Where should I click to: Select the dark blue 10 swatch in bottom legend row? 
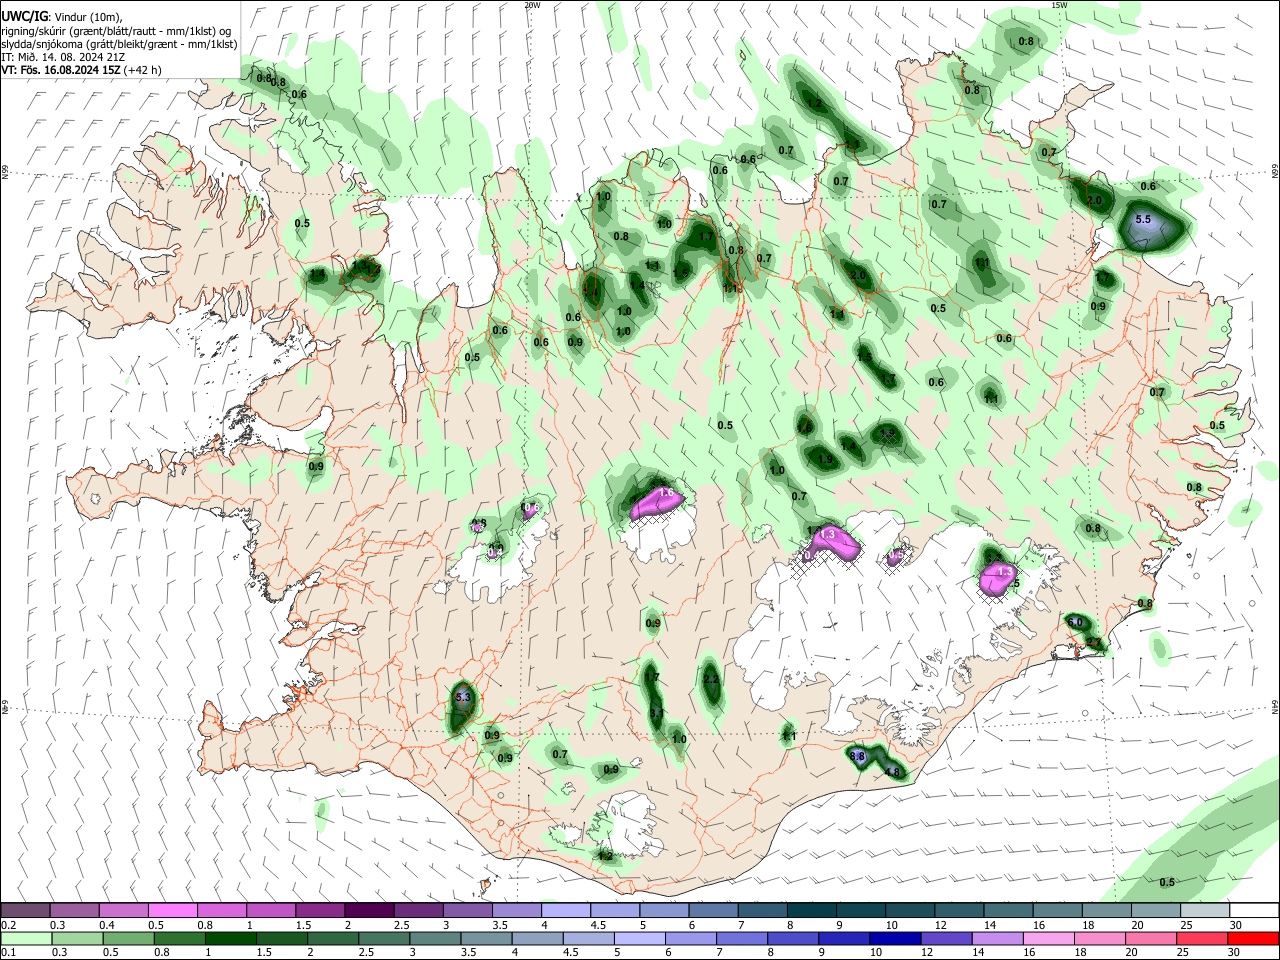click(x=893, y=938)
